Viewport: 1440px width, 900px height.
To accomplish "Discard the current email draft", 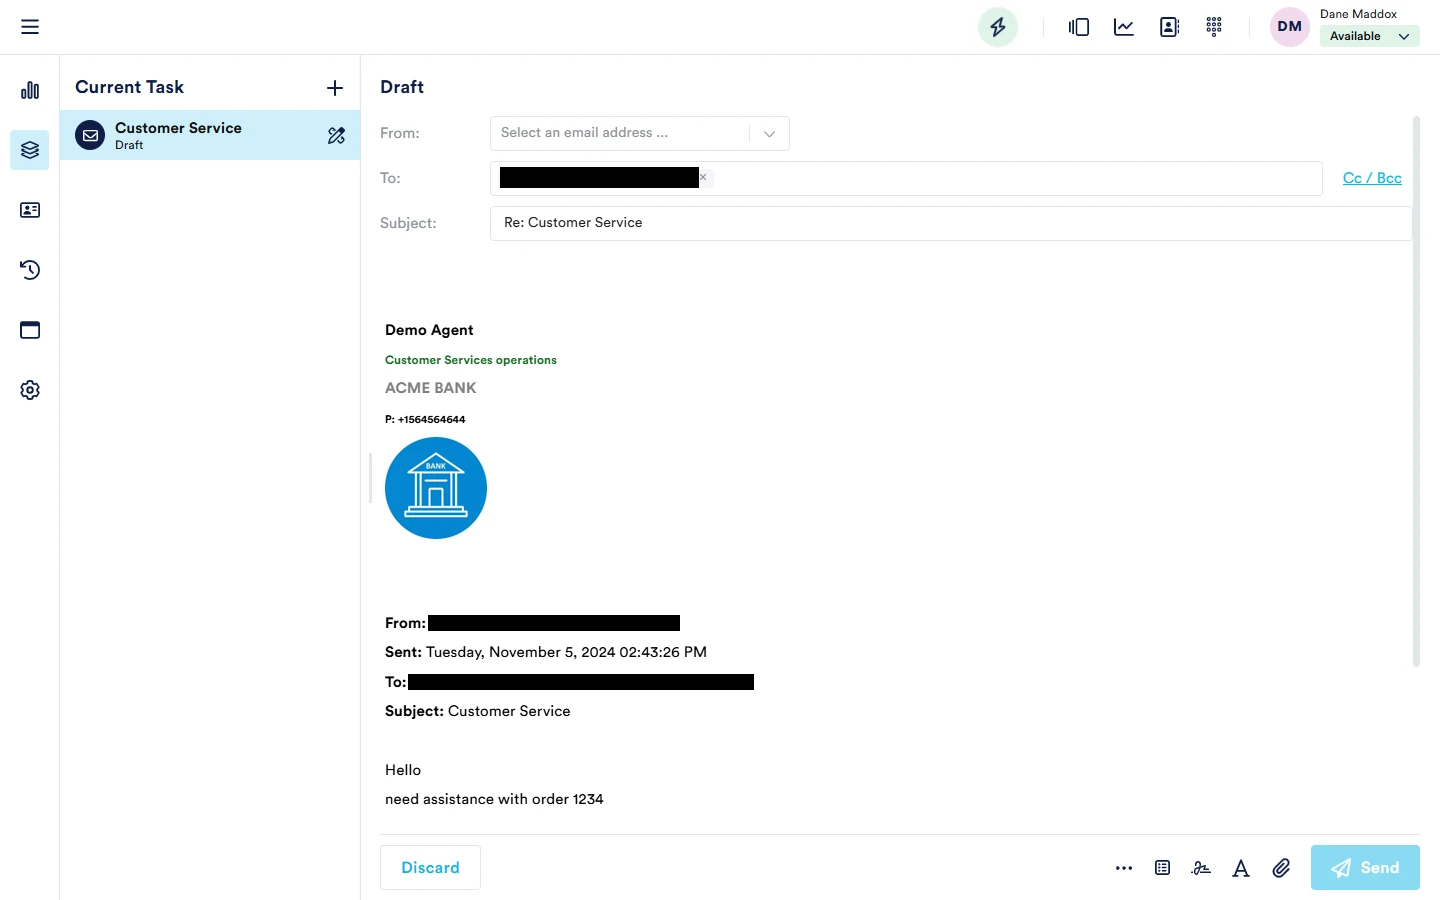I will (x=430, y=867).
